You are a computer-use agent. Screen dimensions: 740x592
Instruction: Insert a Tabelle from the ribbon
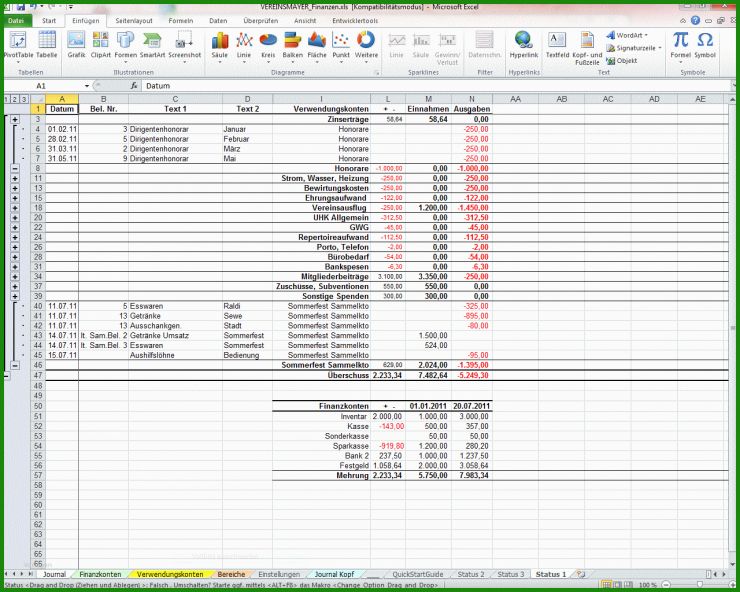(x=47, y=45)
